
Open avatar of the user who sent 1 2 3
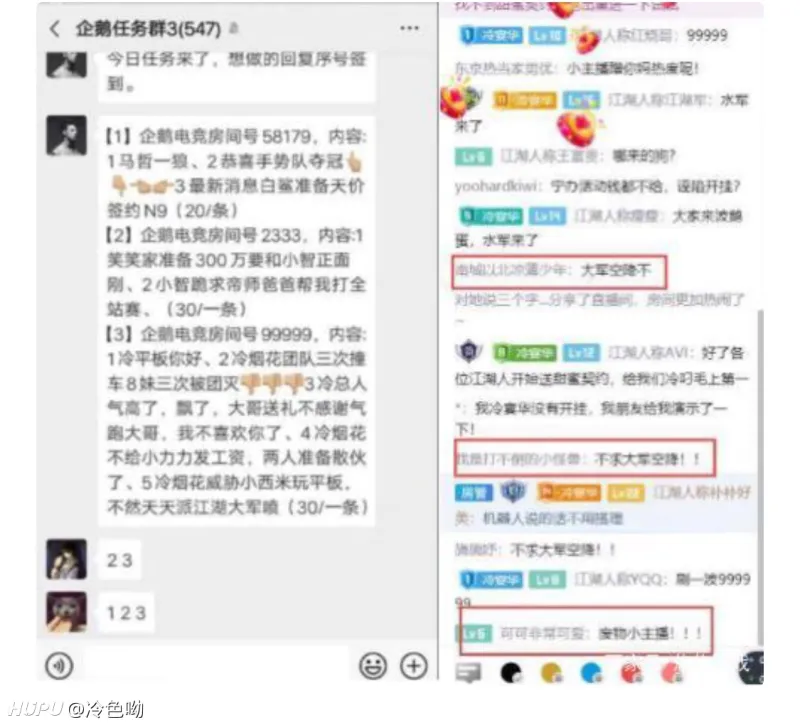66,612
